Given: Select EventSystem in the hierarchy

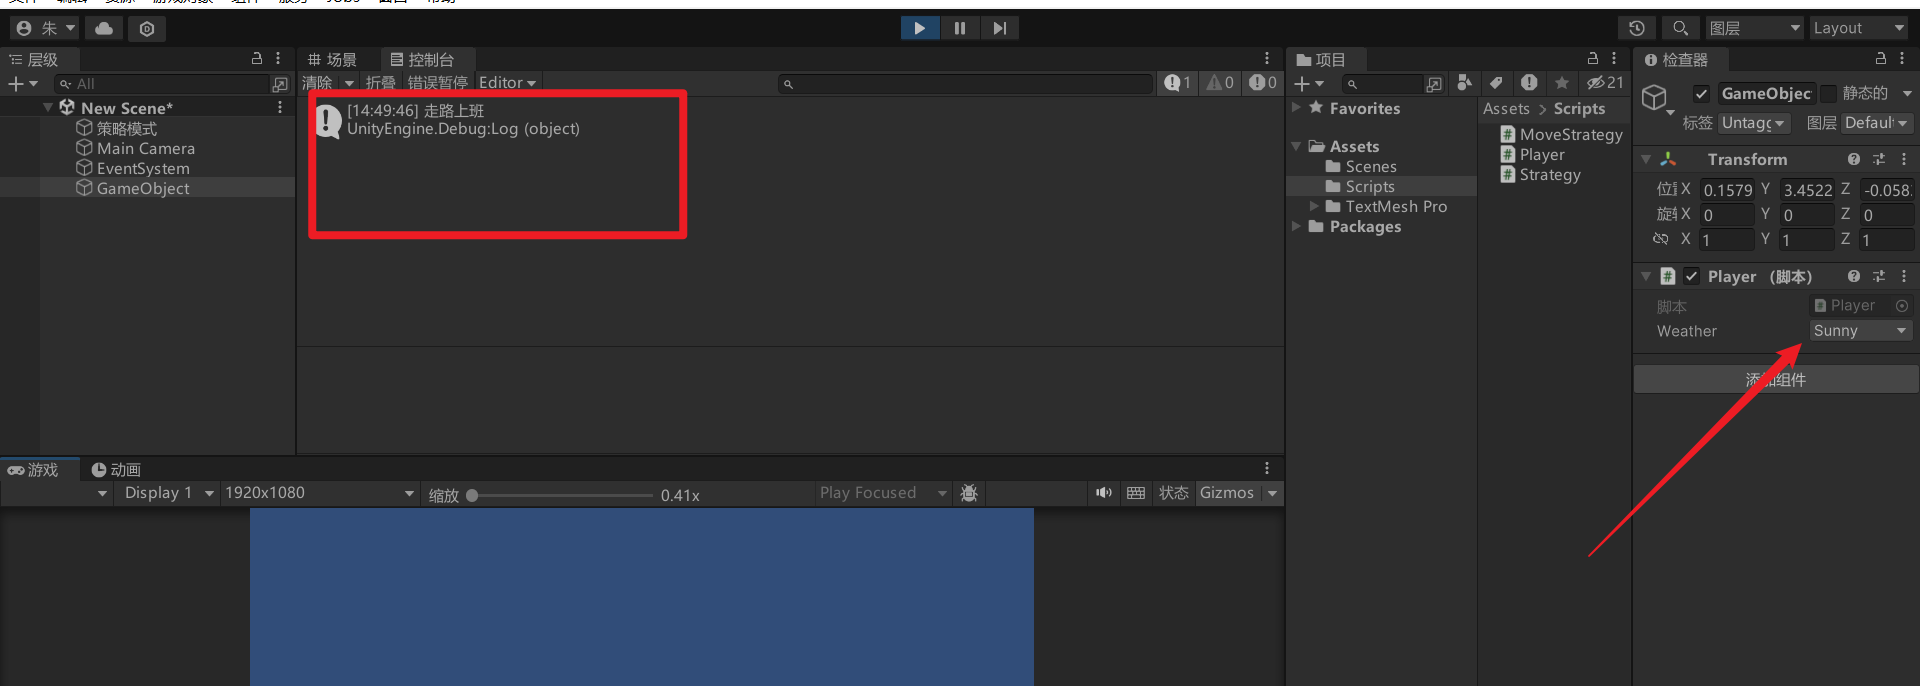Looking at the screenshot, I should [x=142, y=168].
